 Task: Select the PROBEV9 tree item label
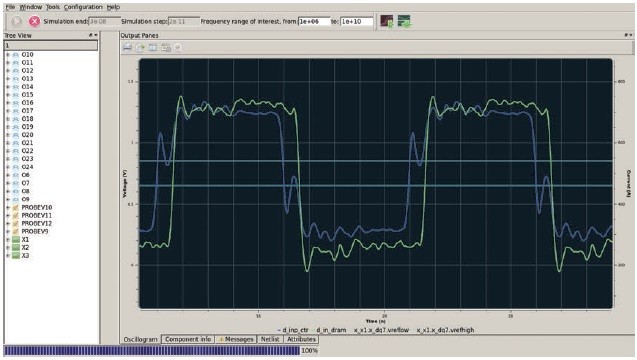click(35, 231)
